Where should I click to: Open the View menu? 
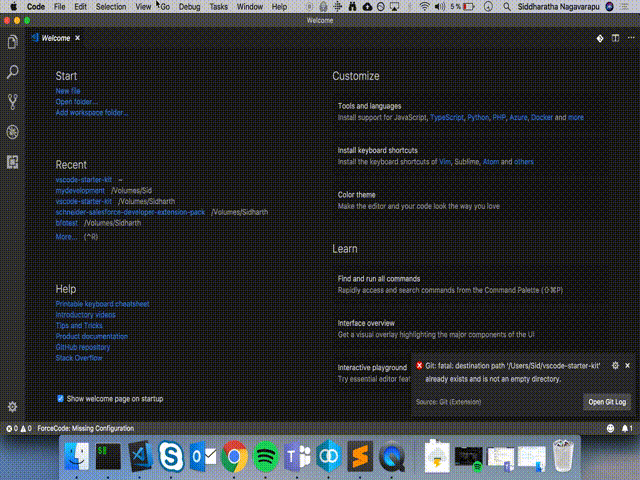pyautogui.click(x=143, y=7)
